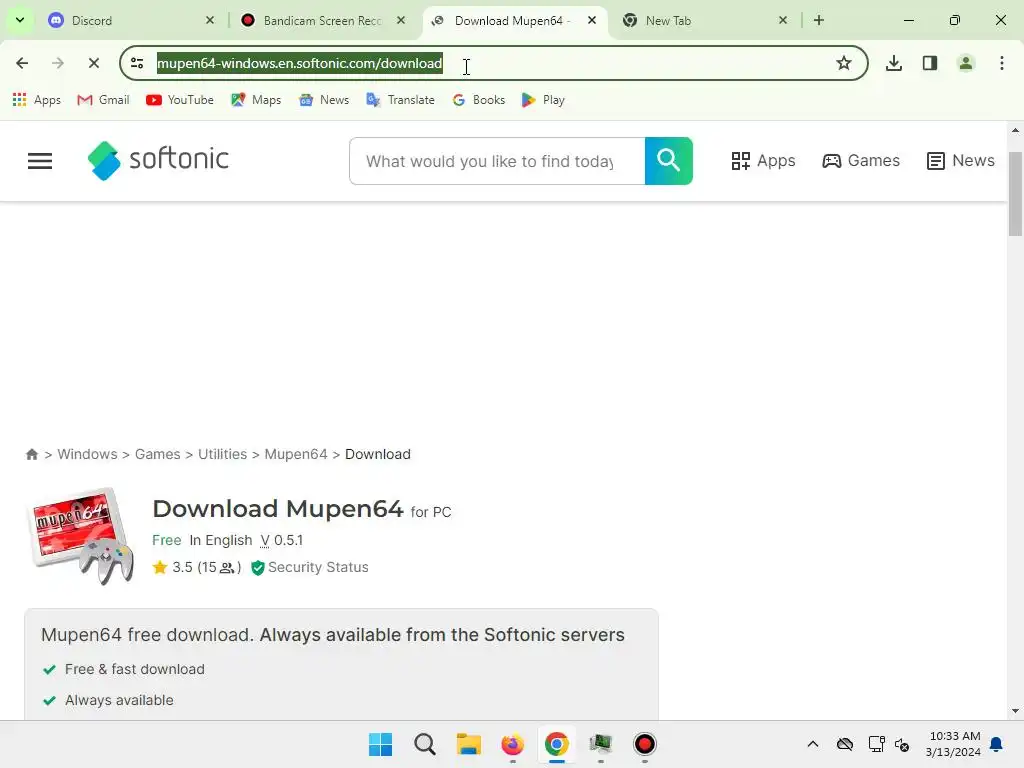Image resolution: width=1024 pixels, height=768 pixels.
Task: Open YouTube bookmark
Action: (180, 100)
